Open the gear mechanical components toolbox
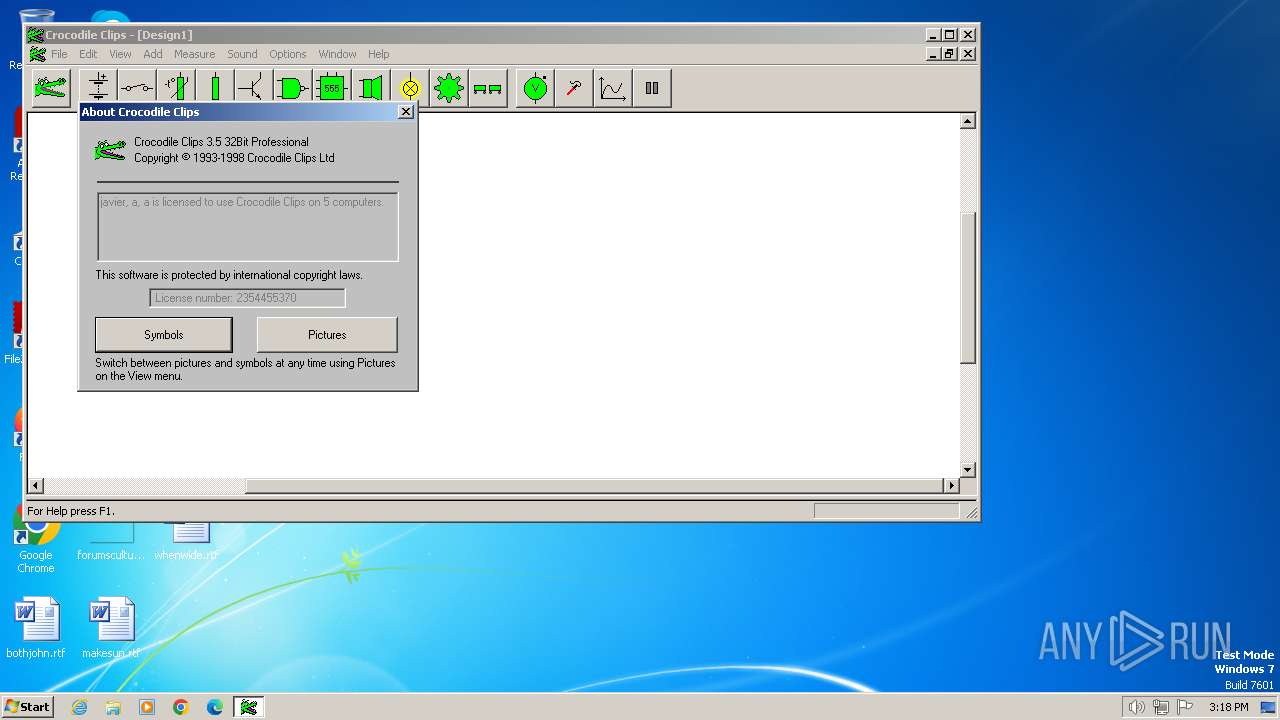 pyautogui.click(x=449, y=88)
